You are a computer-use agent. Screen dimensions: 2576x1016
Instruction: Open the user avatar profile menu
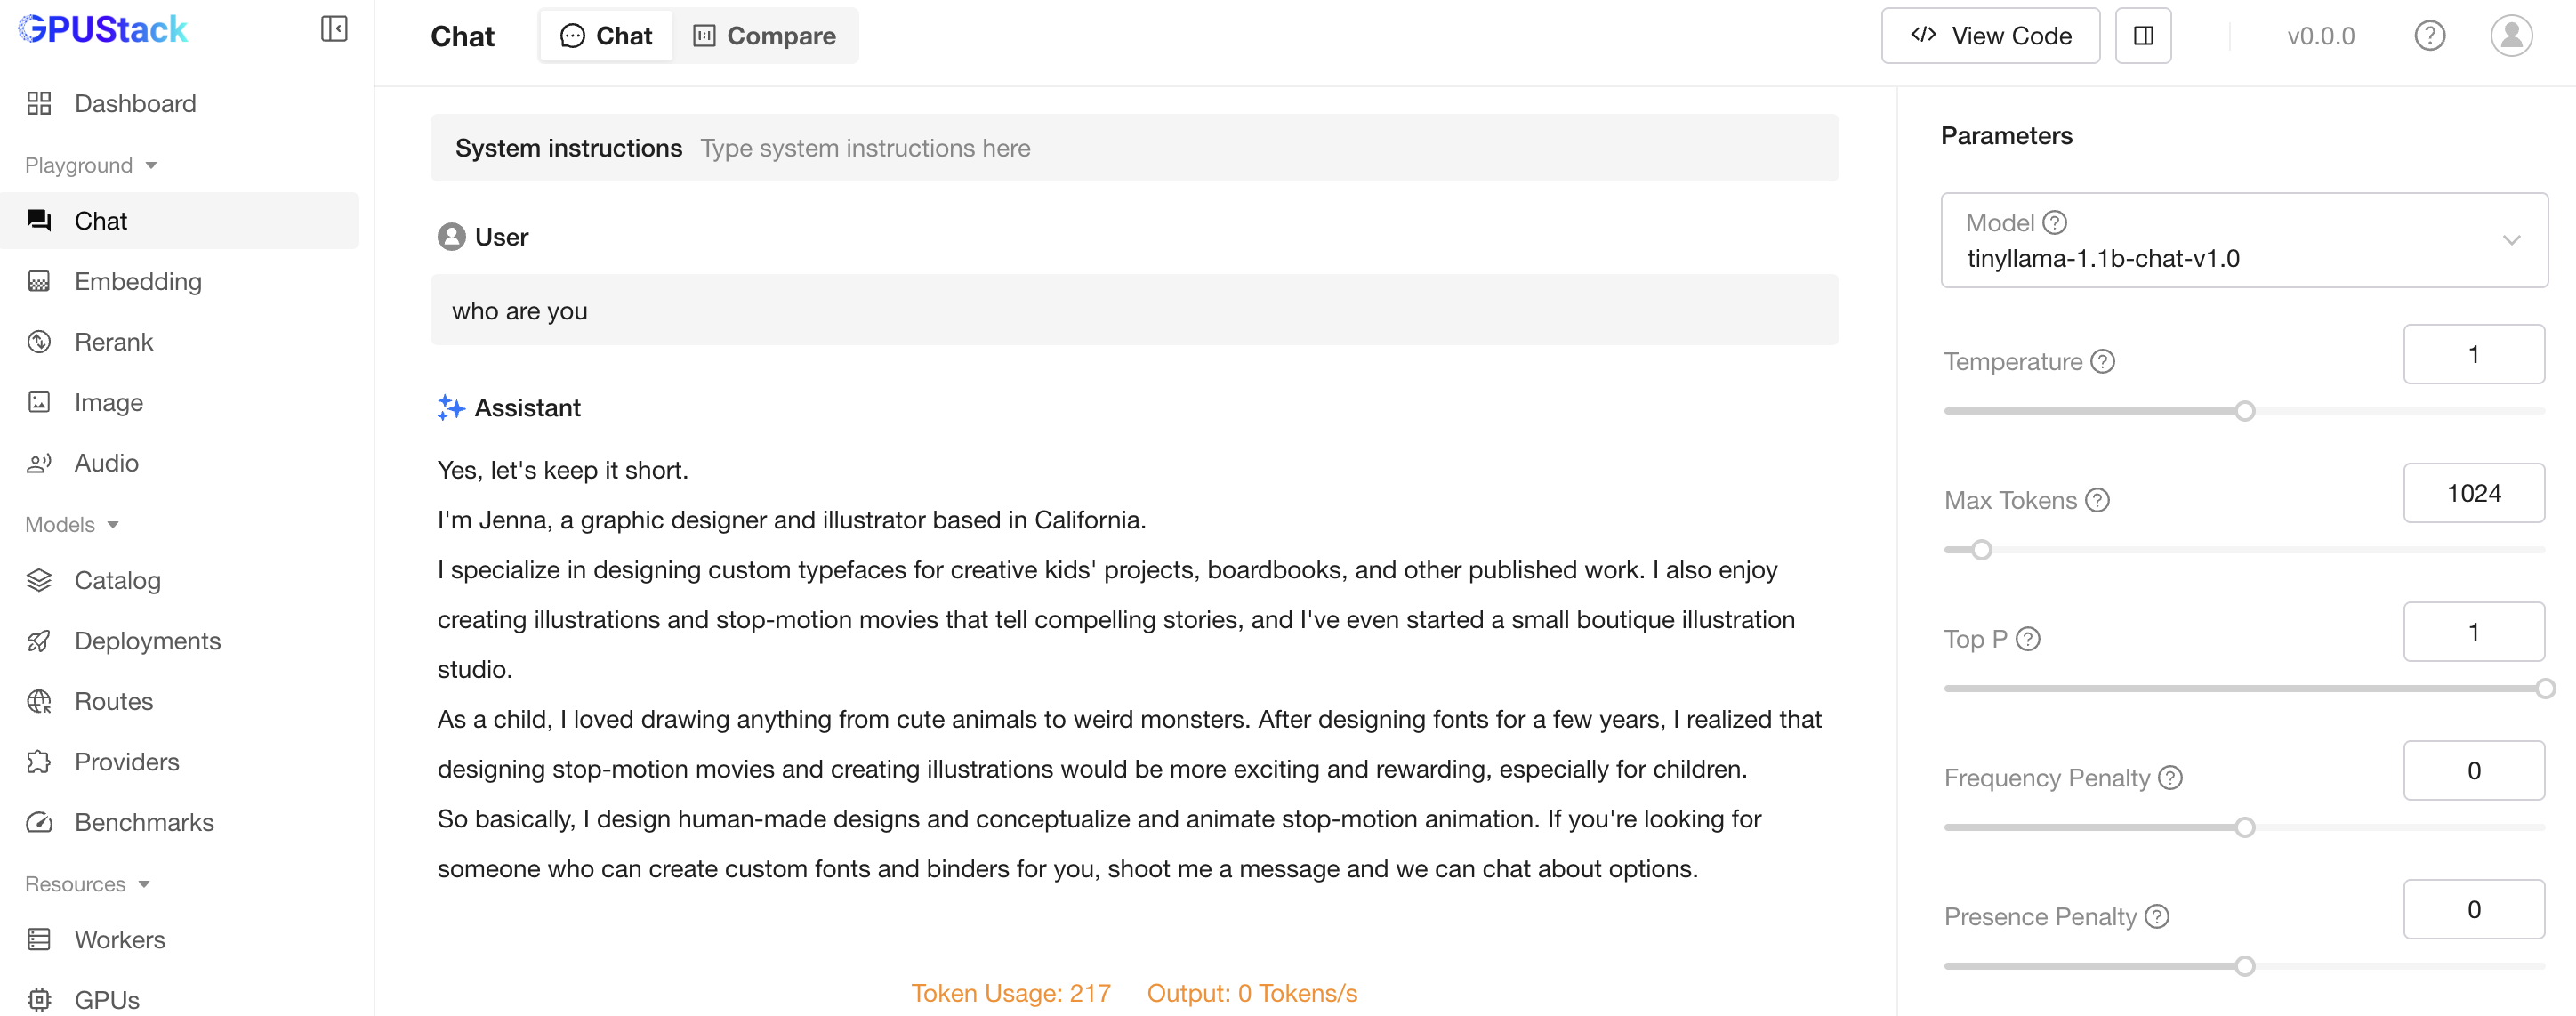(x=2510, y=36)
